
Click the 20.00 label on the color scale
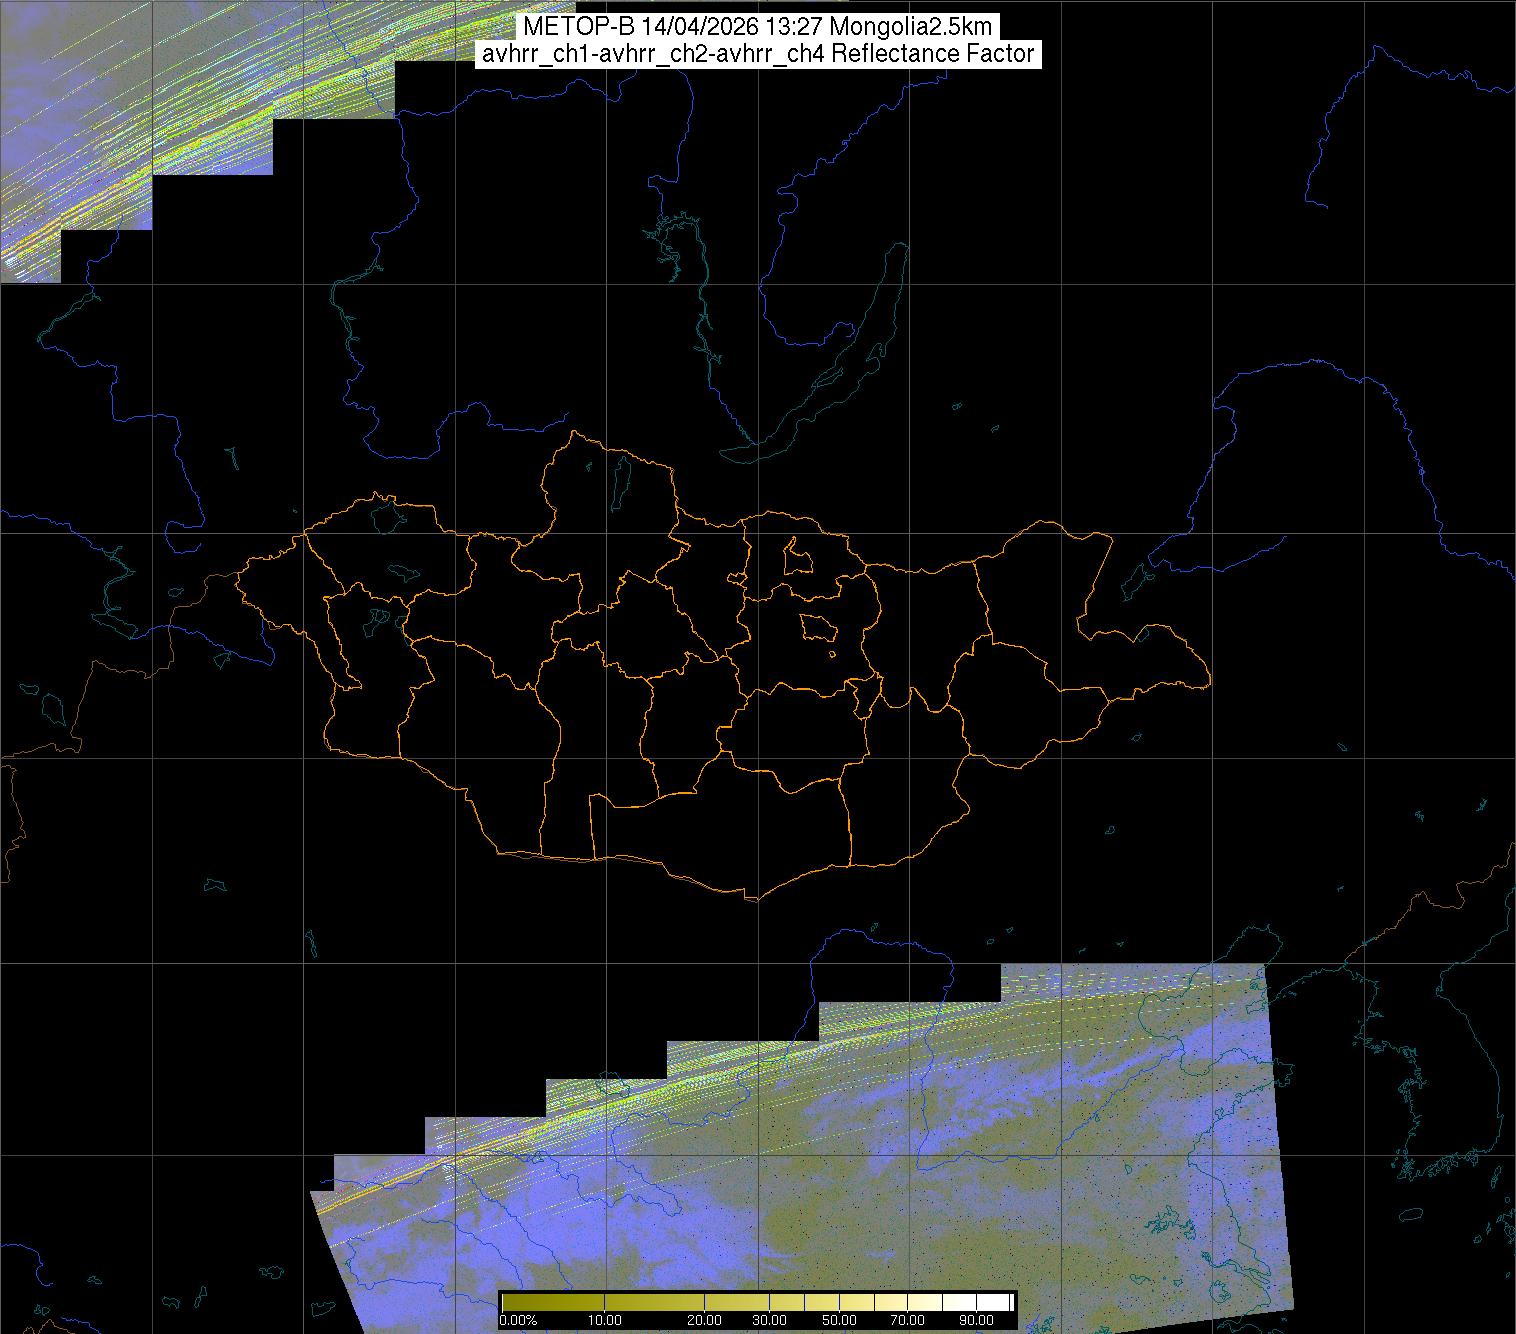click(704, 1321)
